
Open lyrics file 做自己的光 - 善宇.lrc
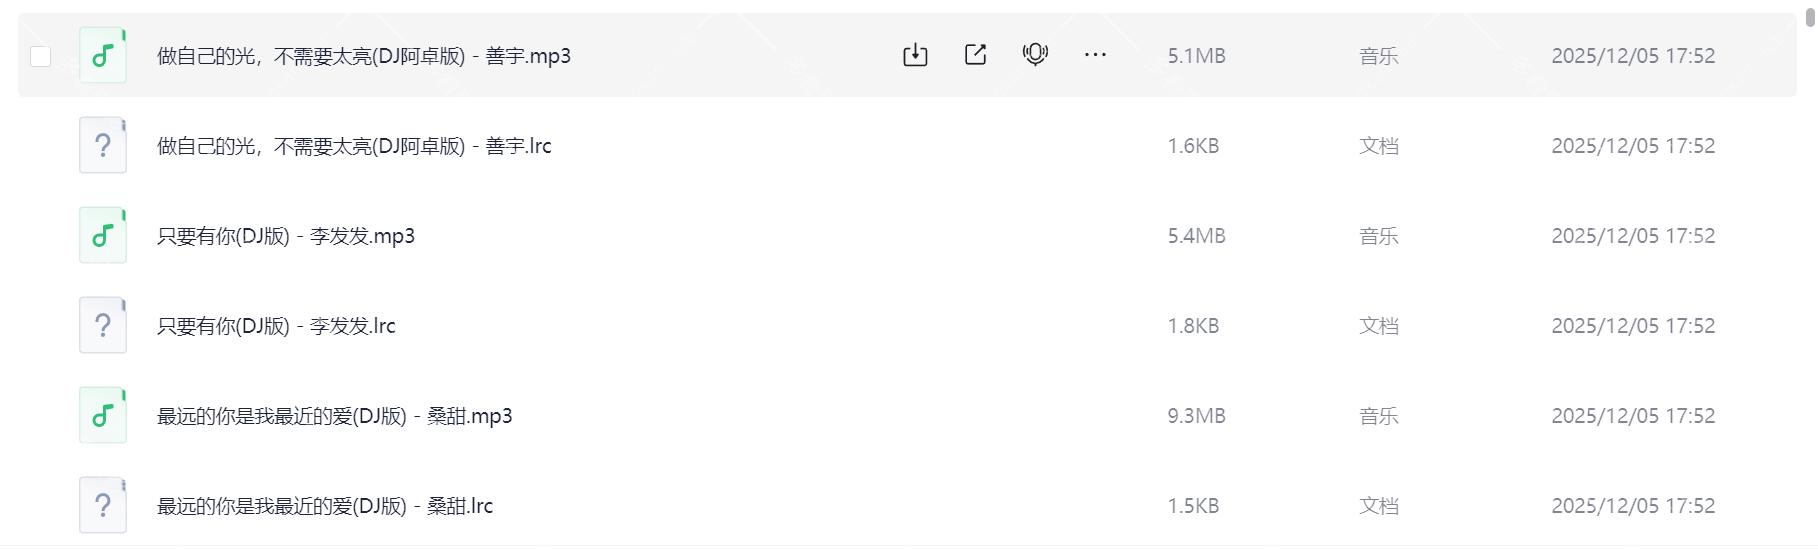[354, 146]
